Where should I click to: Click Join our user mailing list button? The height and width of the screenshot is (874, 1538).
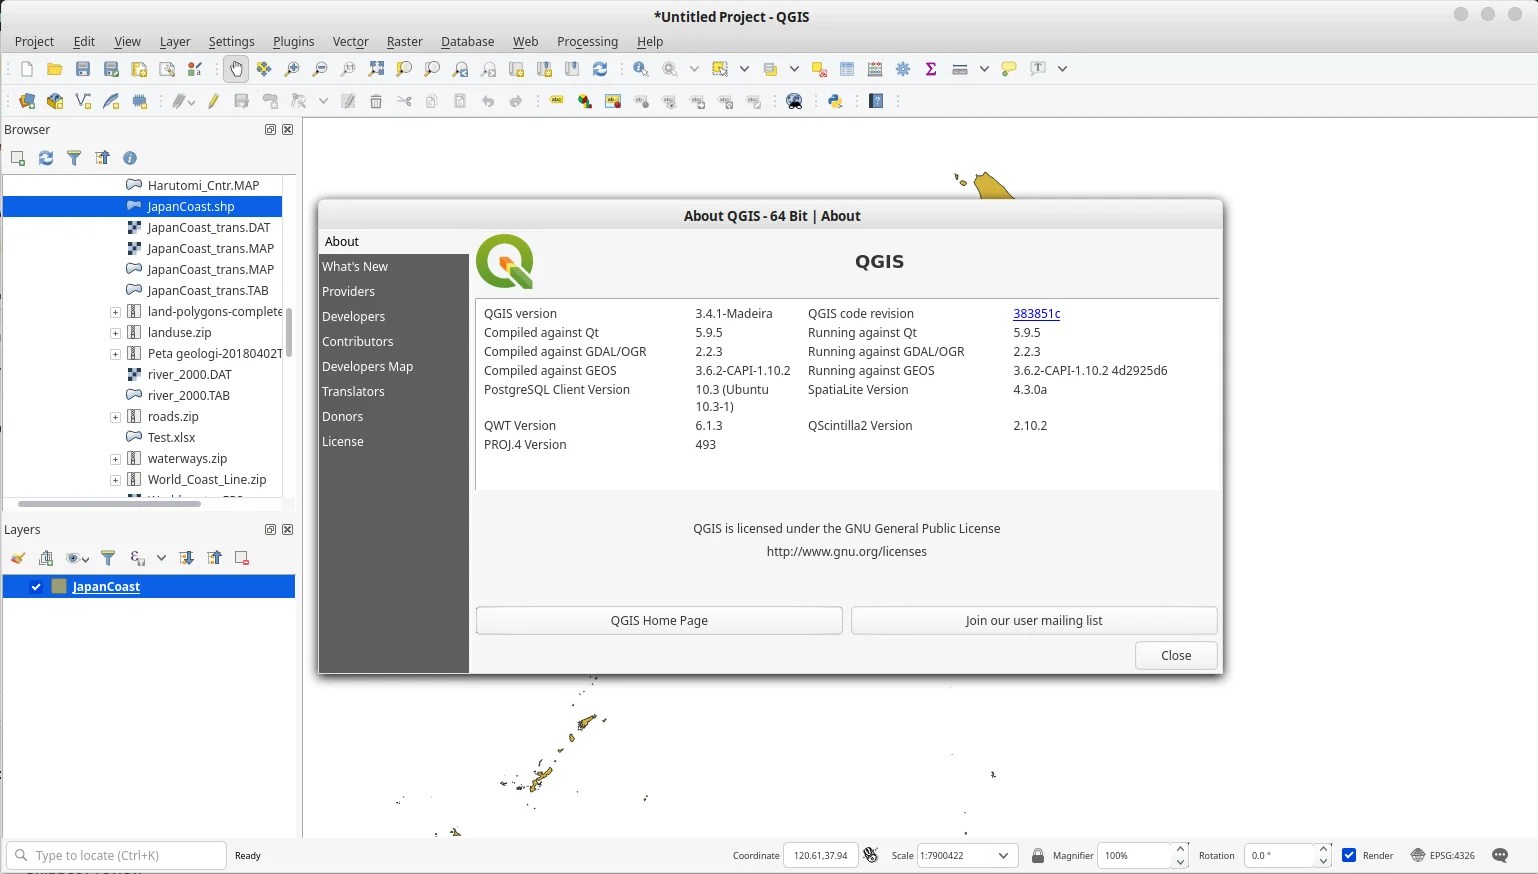point(1034,621)
